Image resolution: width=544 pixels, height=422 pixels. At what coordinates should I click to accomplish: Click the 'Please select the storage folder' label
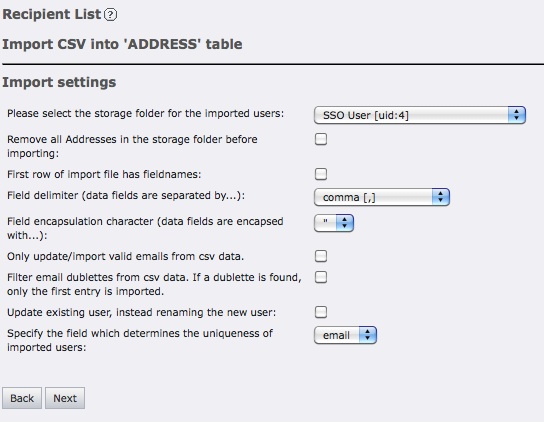point(145,113)
